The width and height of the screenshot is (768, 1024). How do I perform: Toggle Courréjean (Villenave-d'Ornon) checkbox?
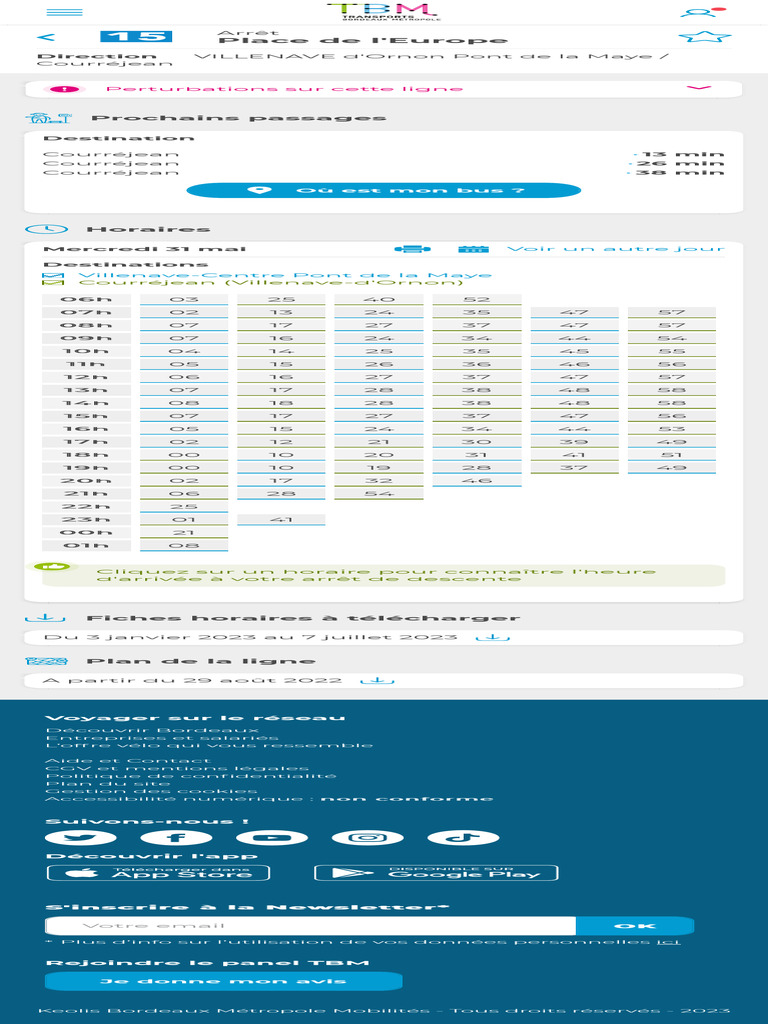click(x=53, y=283)
